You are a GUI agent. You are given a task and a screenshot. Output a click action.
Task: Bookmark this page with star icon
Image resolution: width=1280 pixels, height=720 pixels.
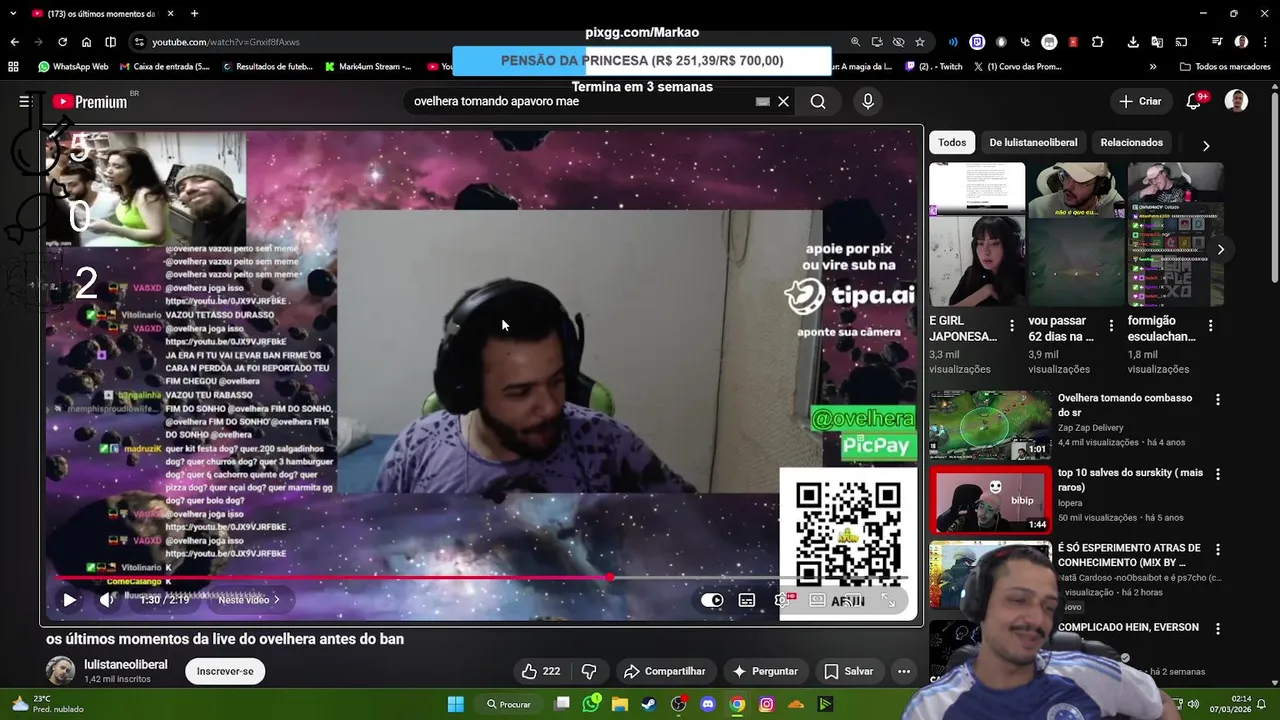pos(920,42)
